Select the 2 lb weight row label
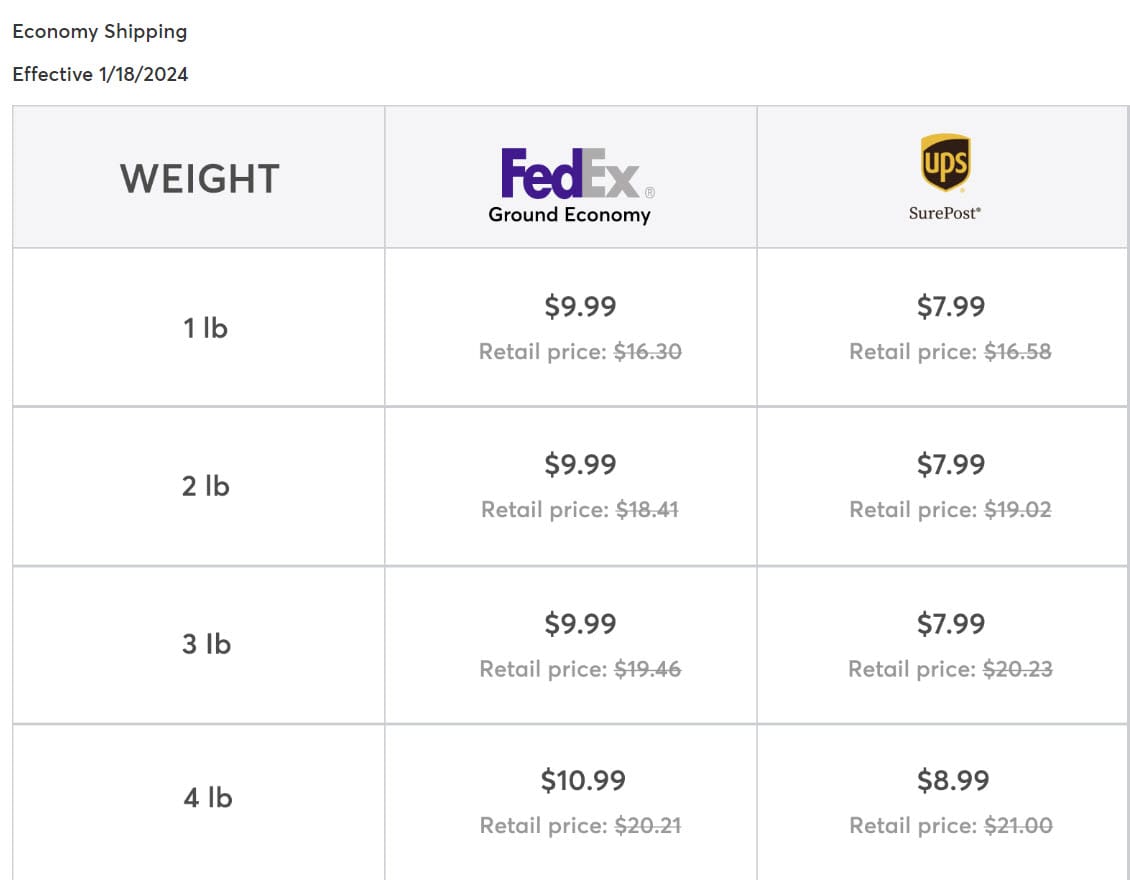 point(205,486)
